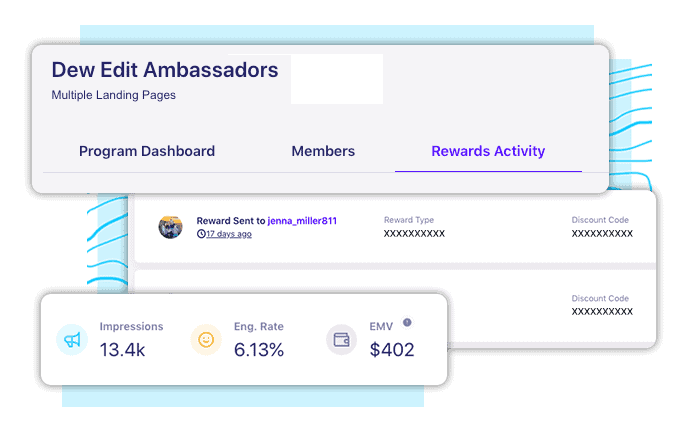This screenshot has height=435, width=688.
Task: Click the EMV info tooltip icon
Action: [x=407, y=323]
